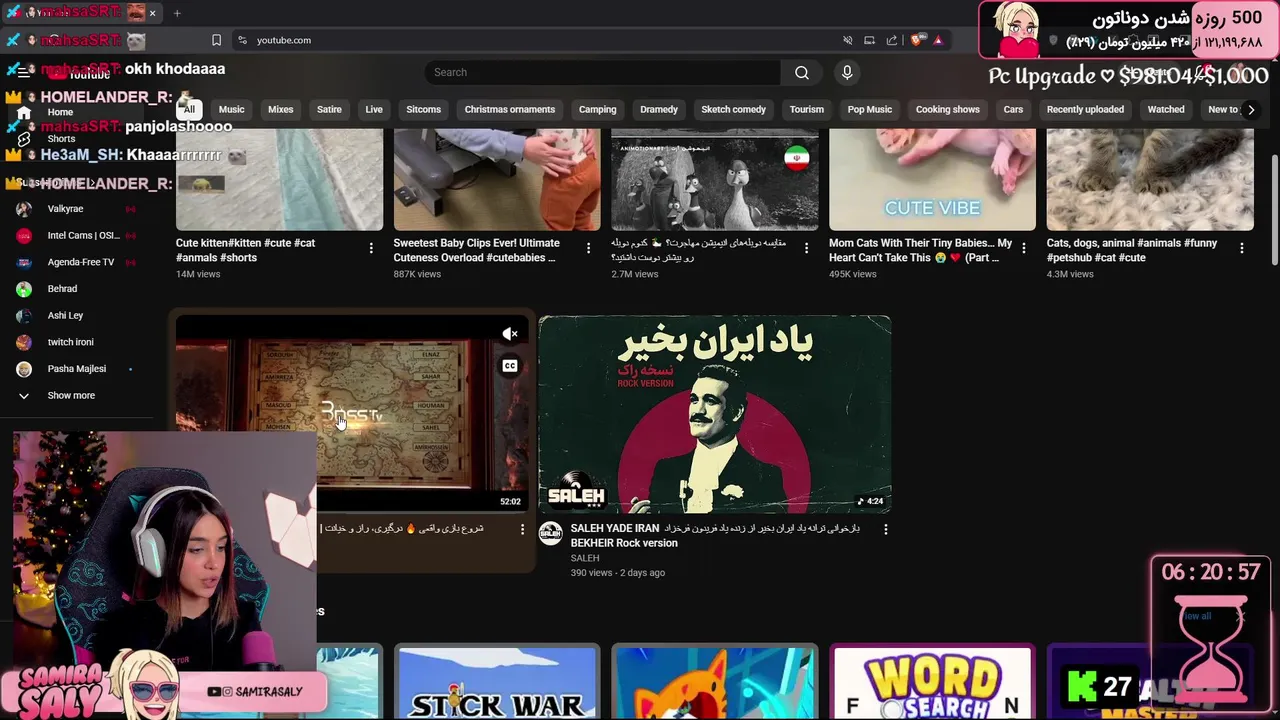Click the muted-site speaker icon in address bar

(x=848, y=40)
